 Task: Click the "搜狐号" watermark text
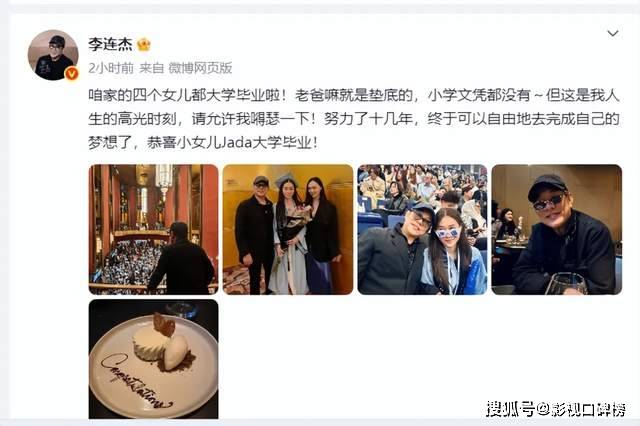[x=511, y=408]
